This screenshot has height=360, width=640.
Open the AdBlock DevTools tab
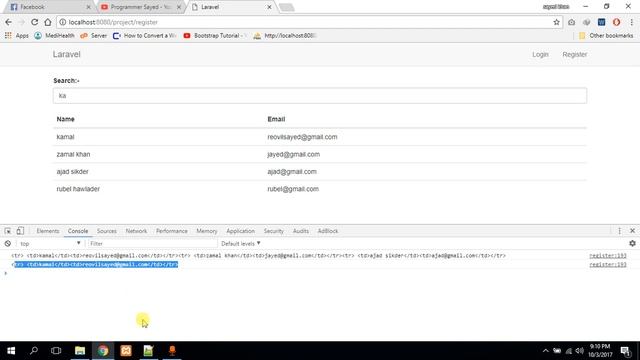point(328,231)
